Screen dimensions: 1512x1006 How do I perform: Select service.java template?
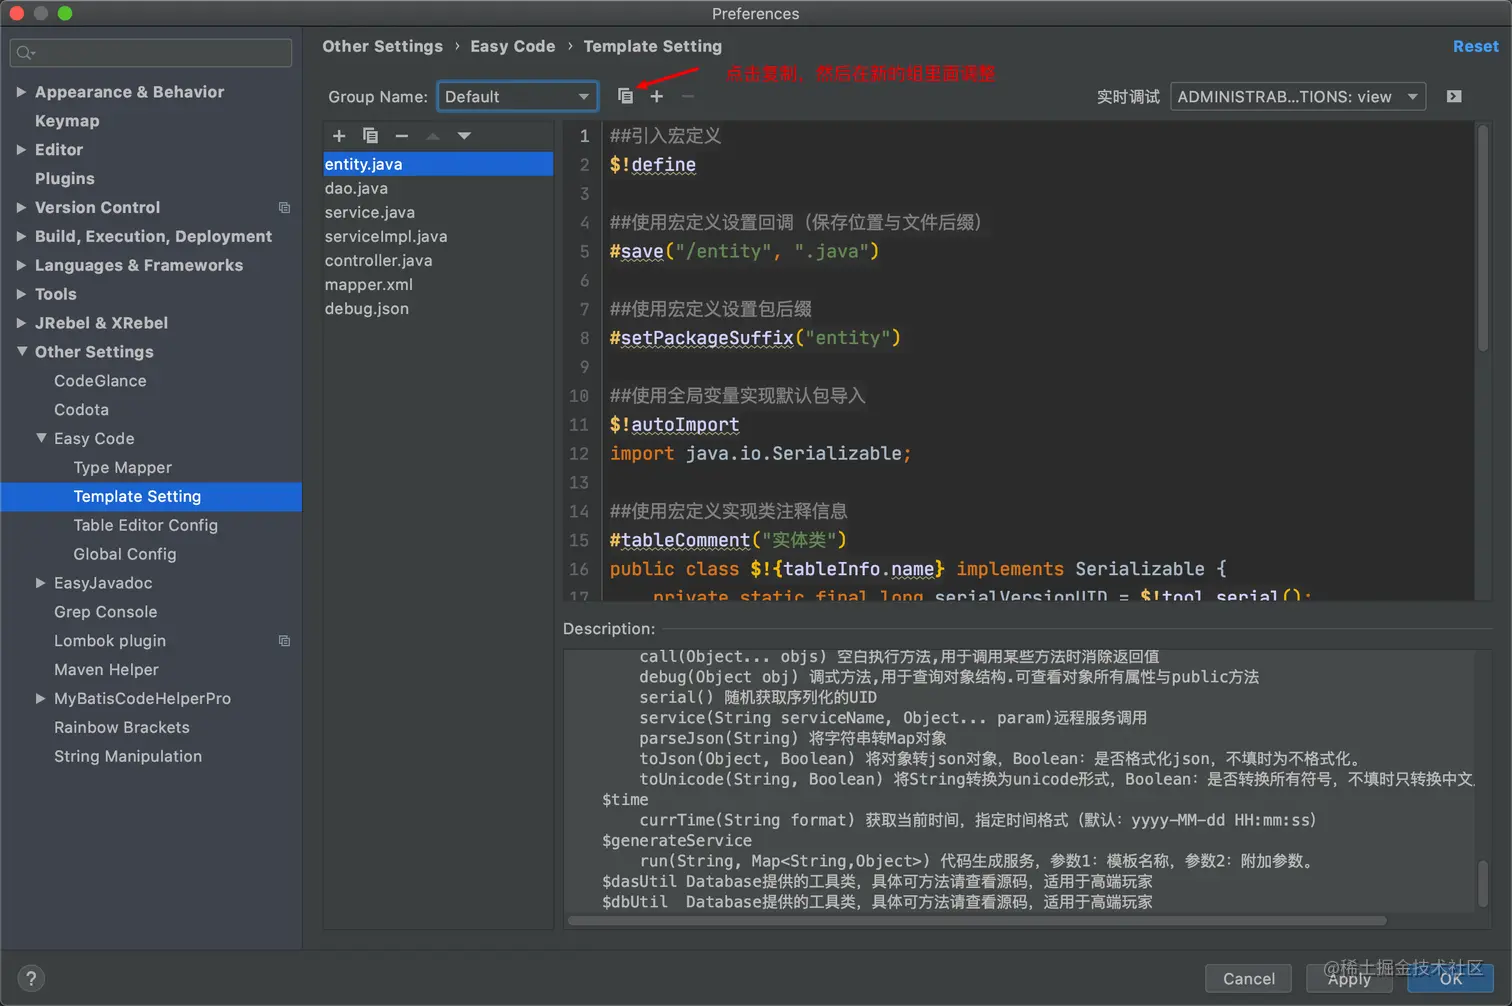click(438, 212)
